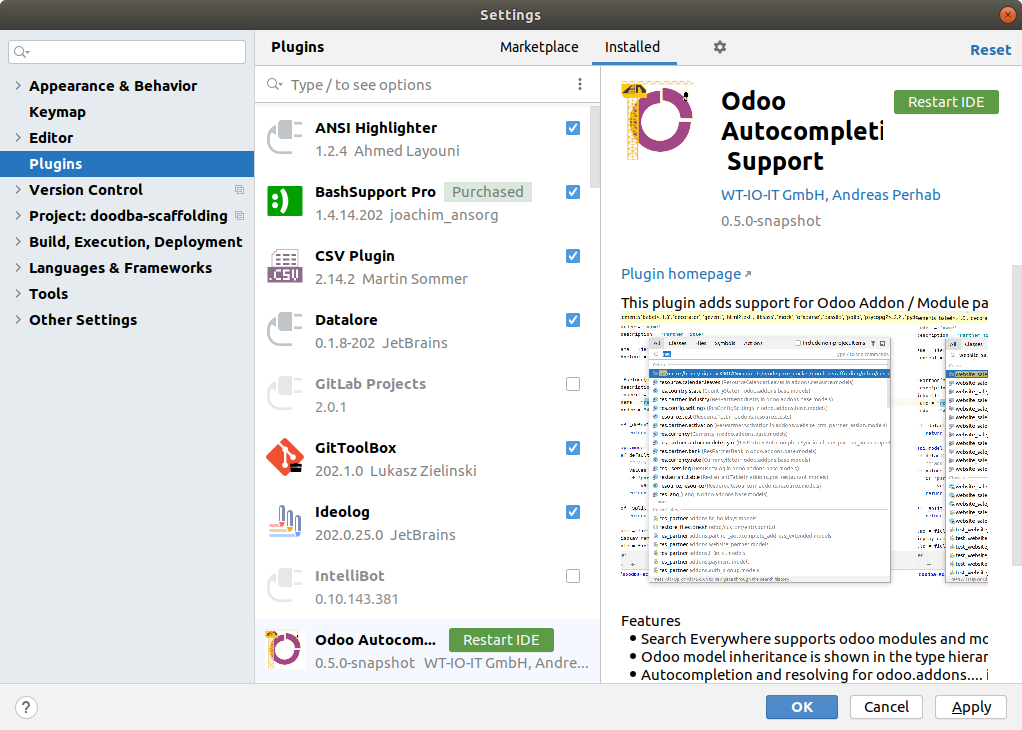
Task: Click the CSV Plugin icon
Action: (x=285, y=266)
